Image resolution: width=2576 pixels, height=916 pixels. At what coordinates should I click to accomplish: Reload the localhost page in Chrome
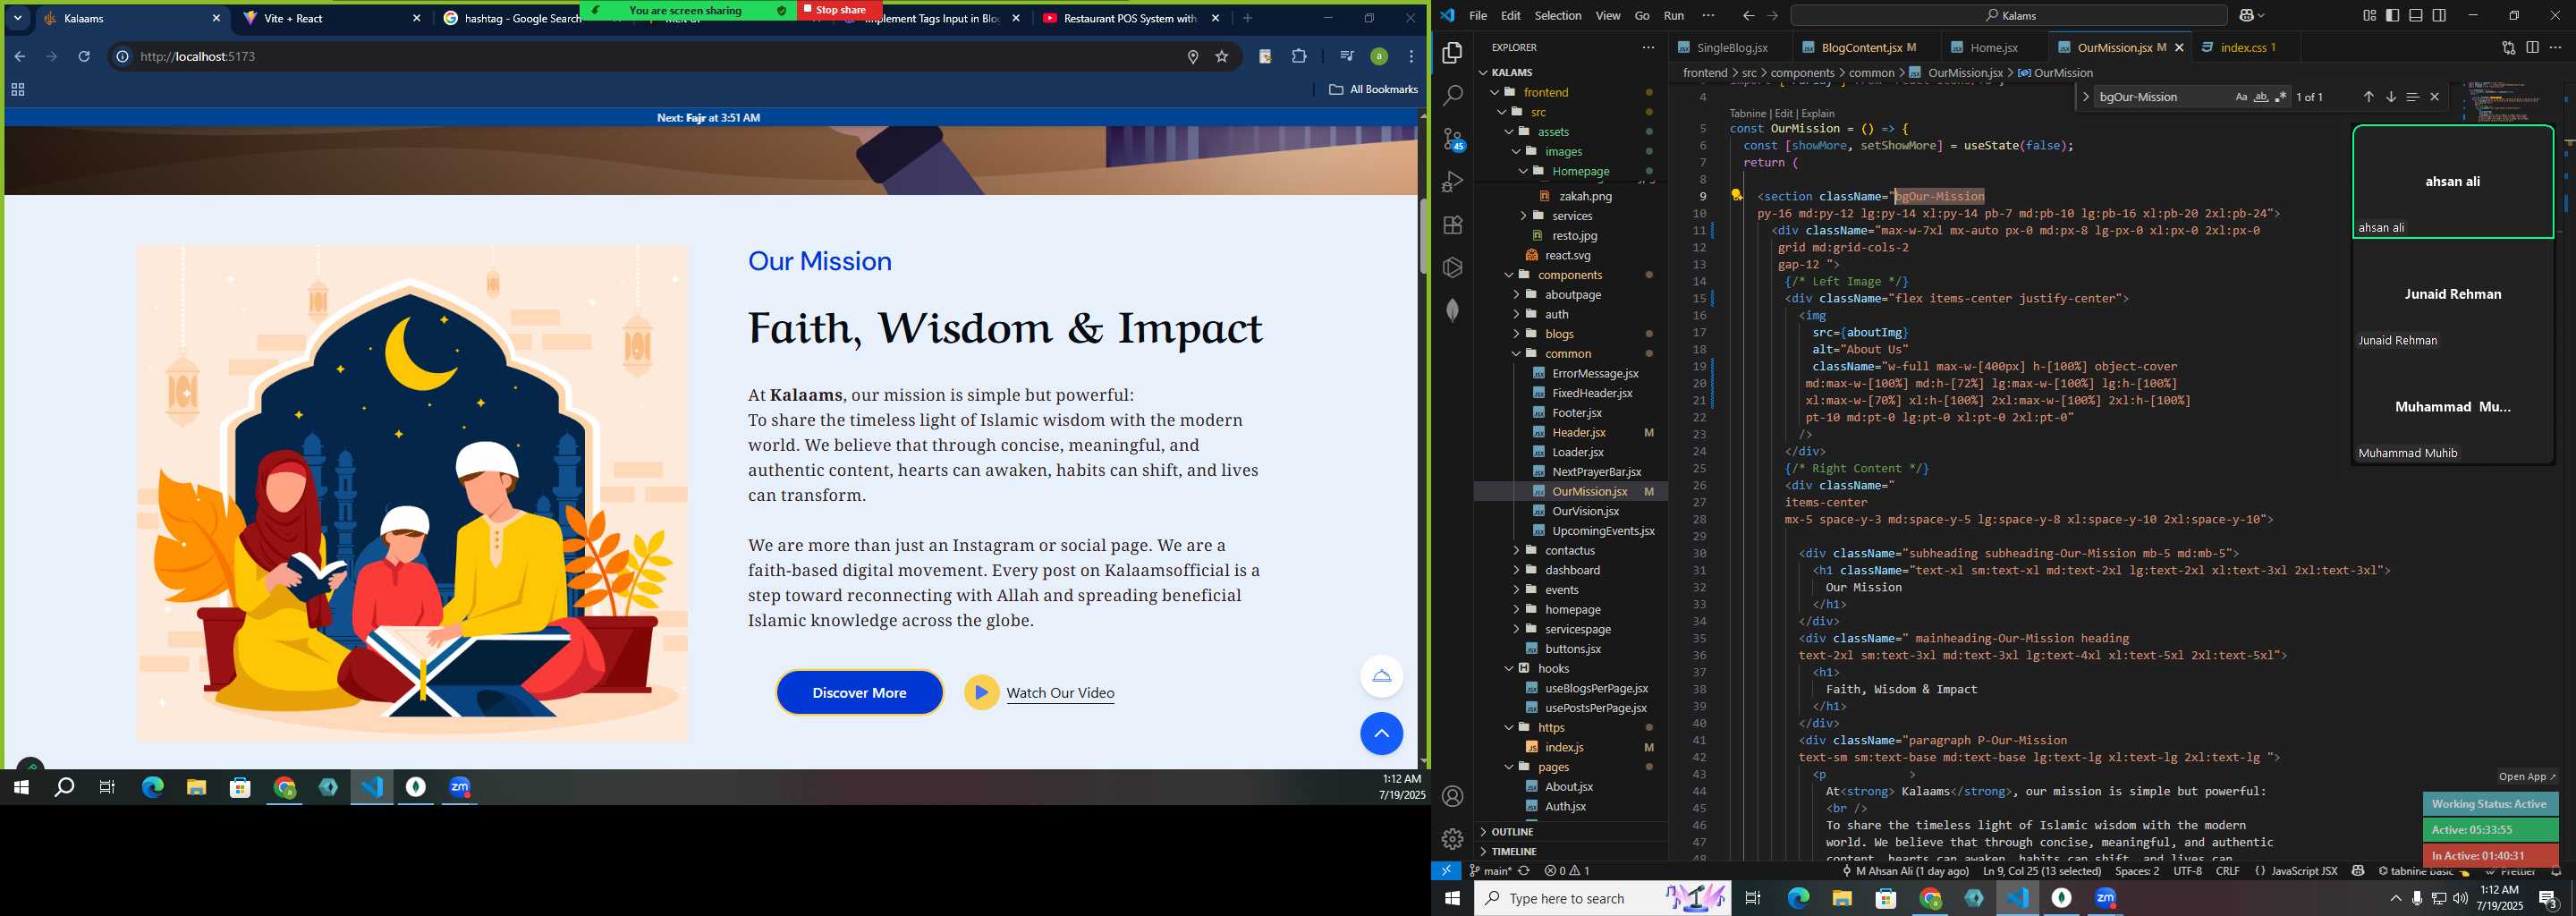84,57
